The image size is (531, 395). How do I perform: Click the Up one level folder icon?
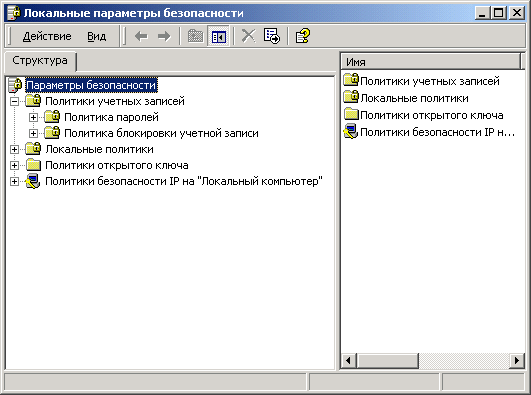click(195, 36)
